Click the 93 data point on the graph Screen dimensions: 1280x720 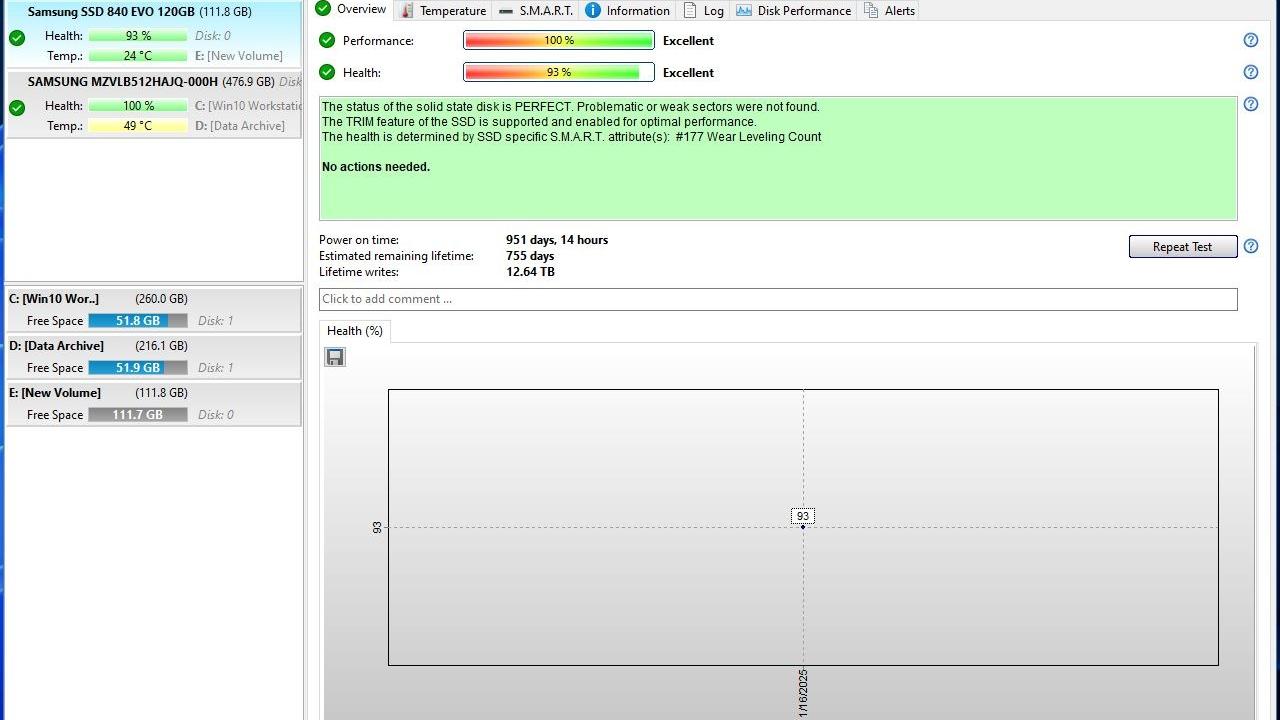(x=803, y=526)
